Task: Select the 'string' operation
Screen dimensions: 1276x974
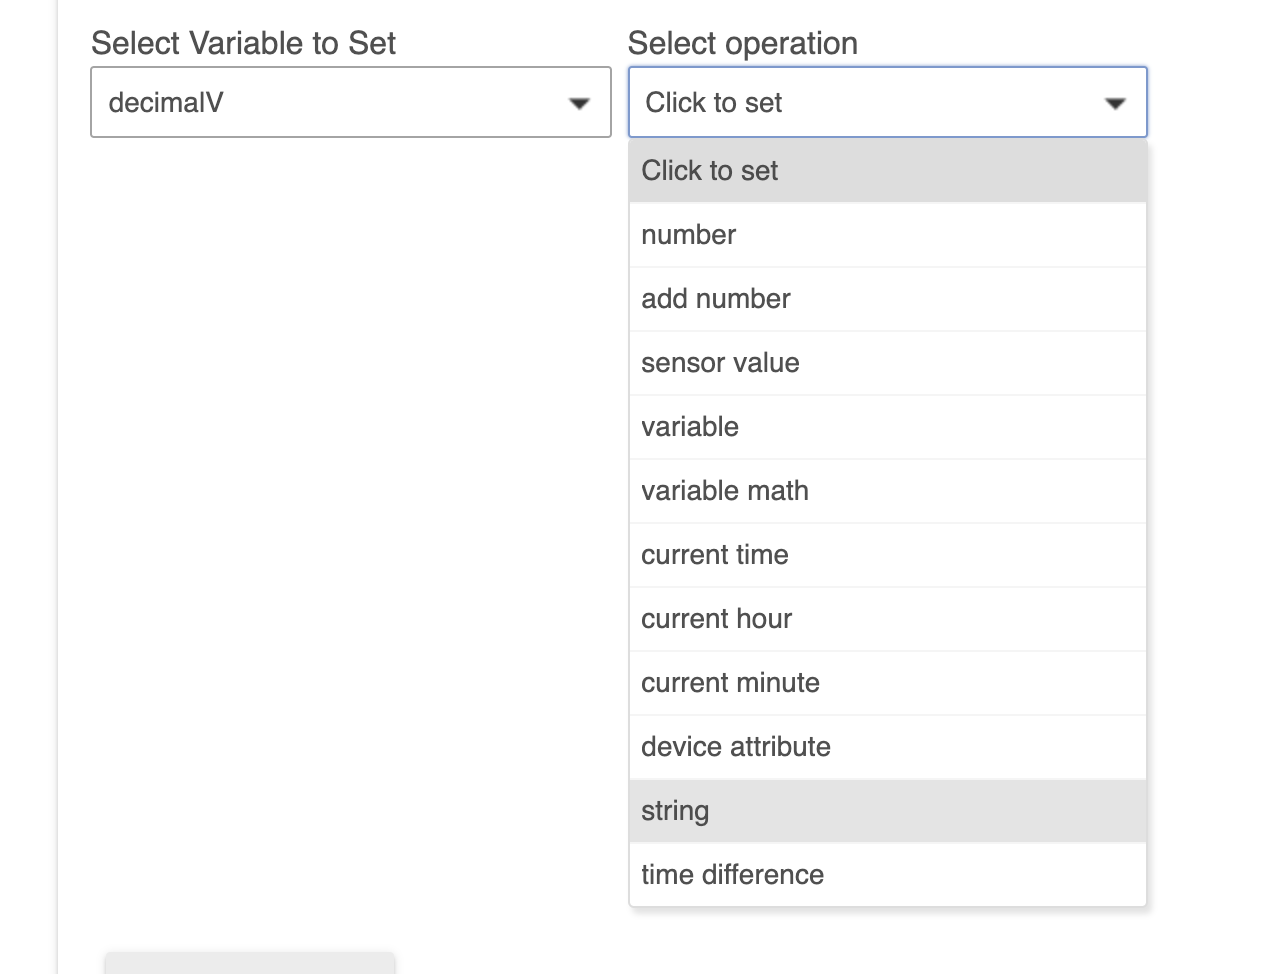Action: click(x=887, y=811)
